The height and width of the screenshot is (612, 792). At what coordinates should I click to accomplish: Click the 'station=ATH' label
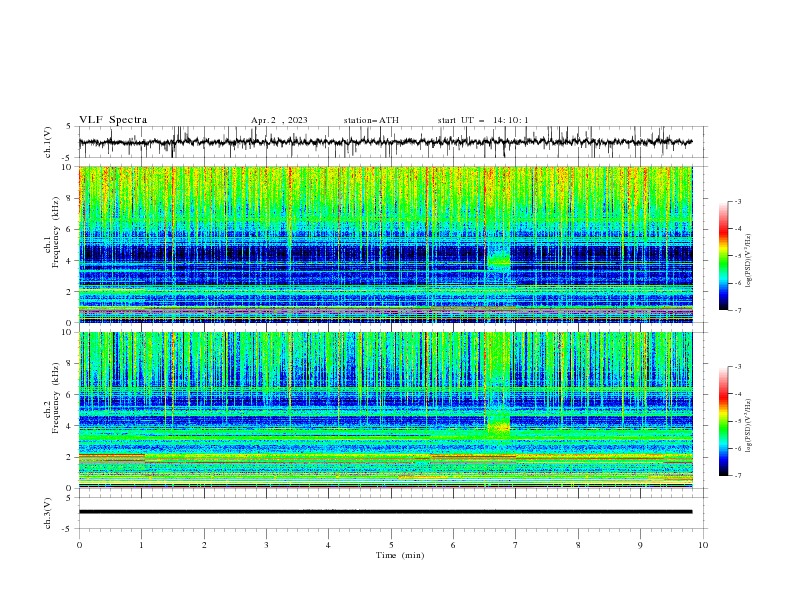click(x=371, y=120)
